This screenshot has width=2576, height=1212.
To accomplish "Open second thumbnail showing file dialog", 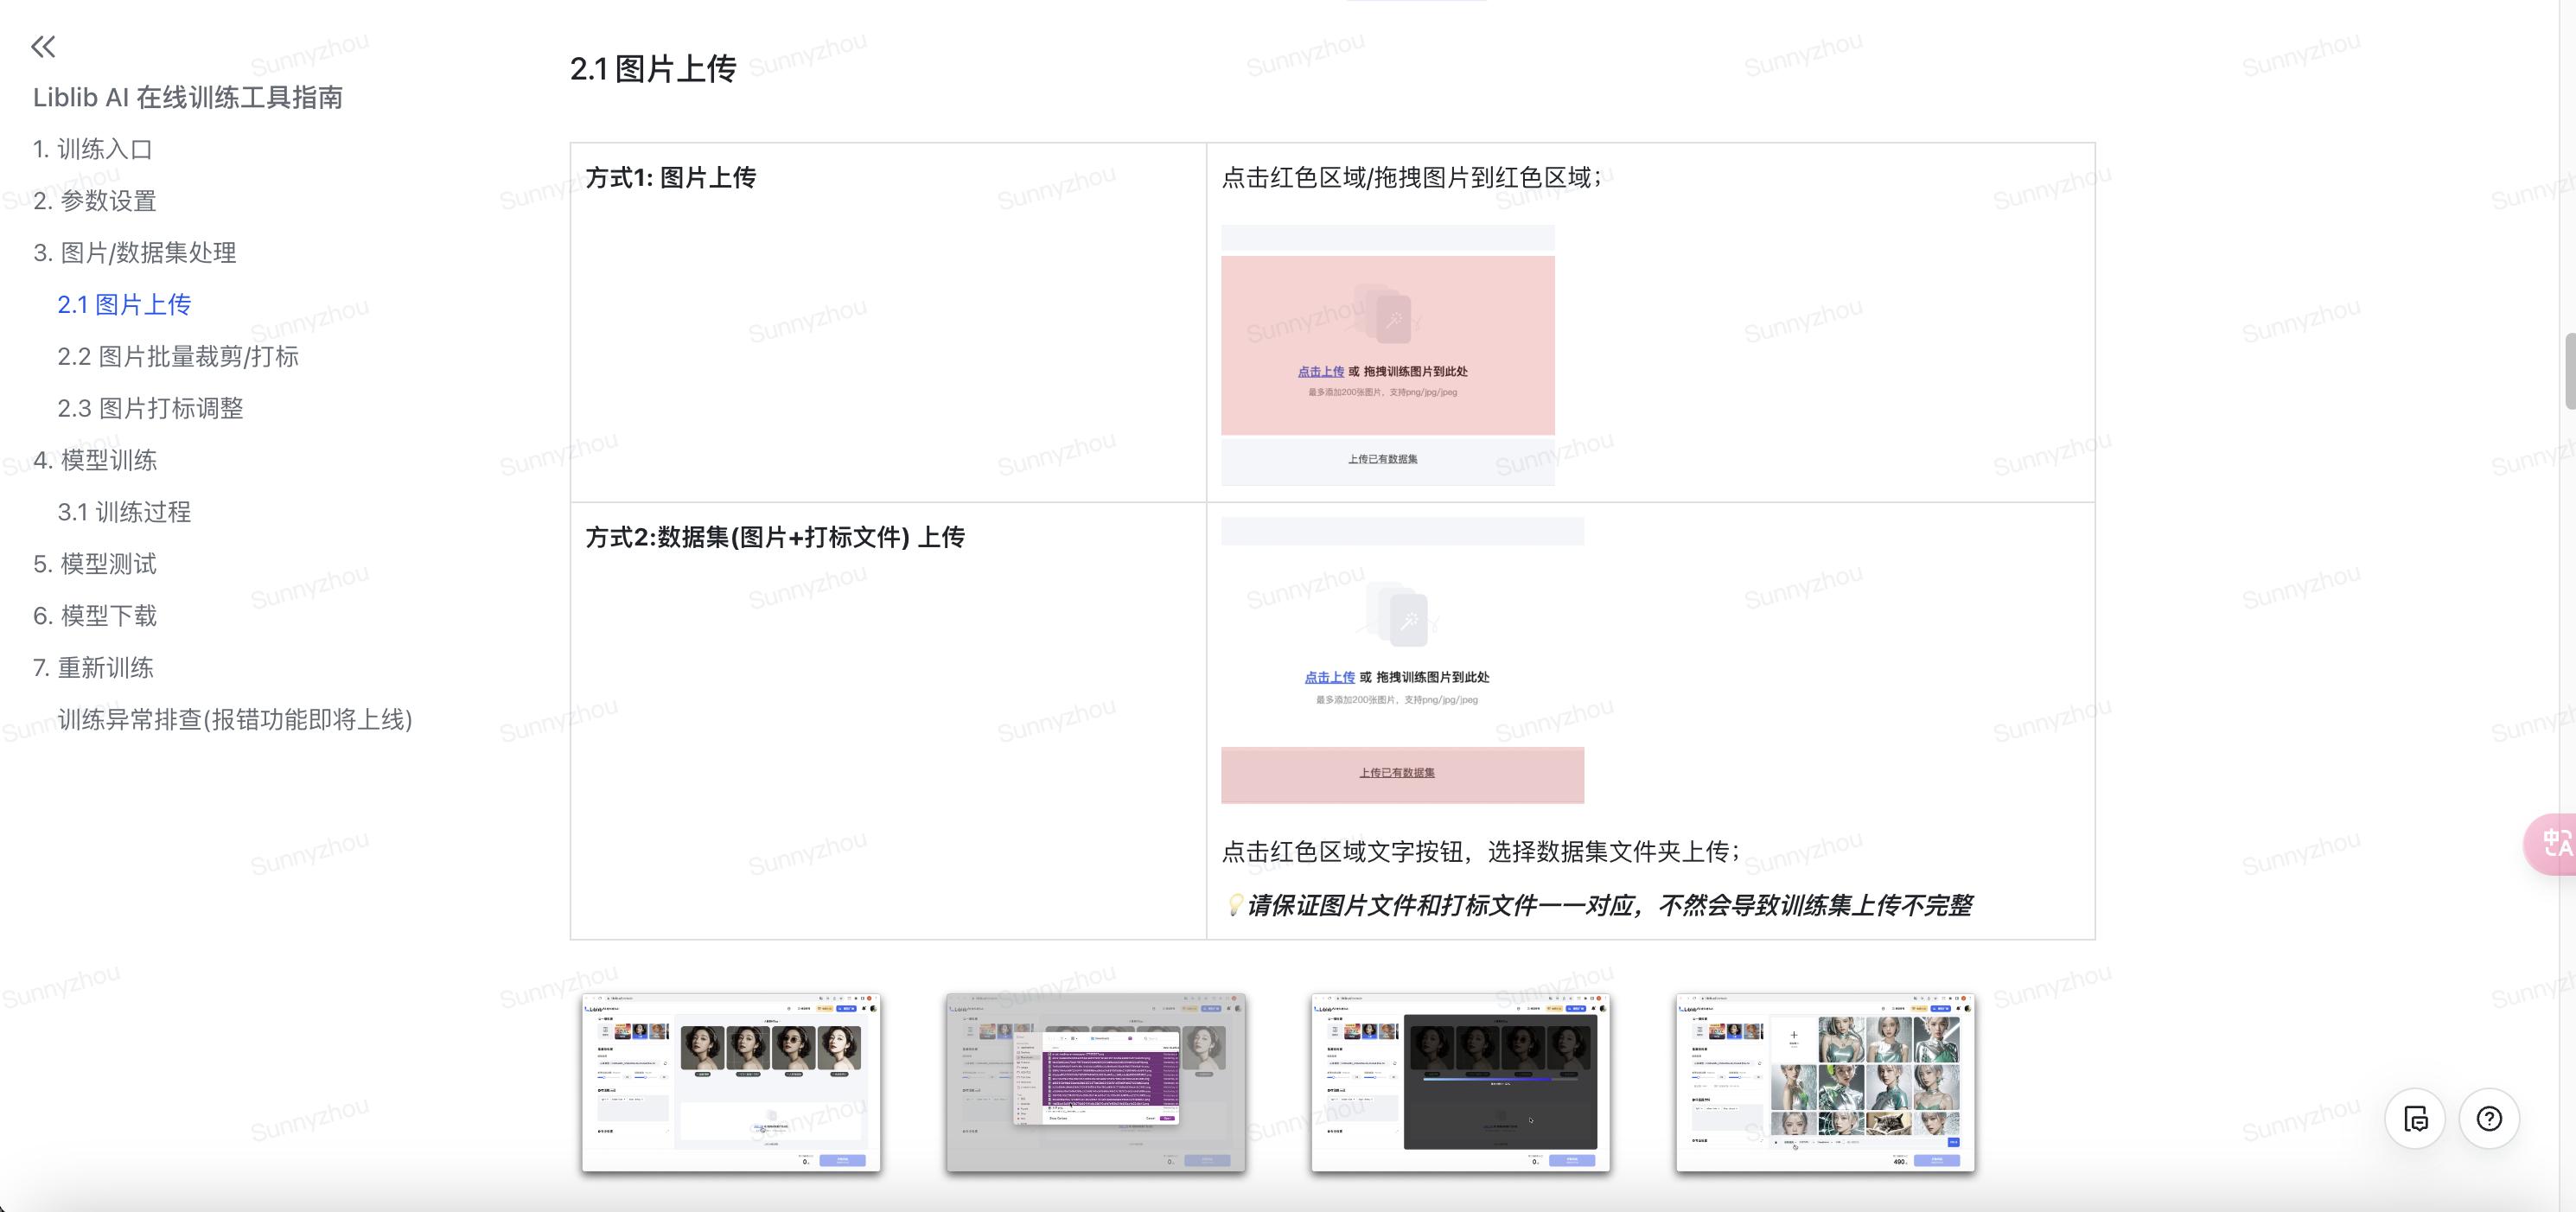I will 1095,1082.
